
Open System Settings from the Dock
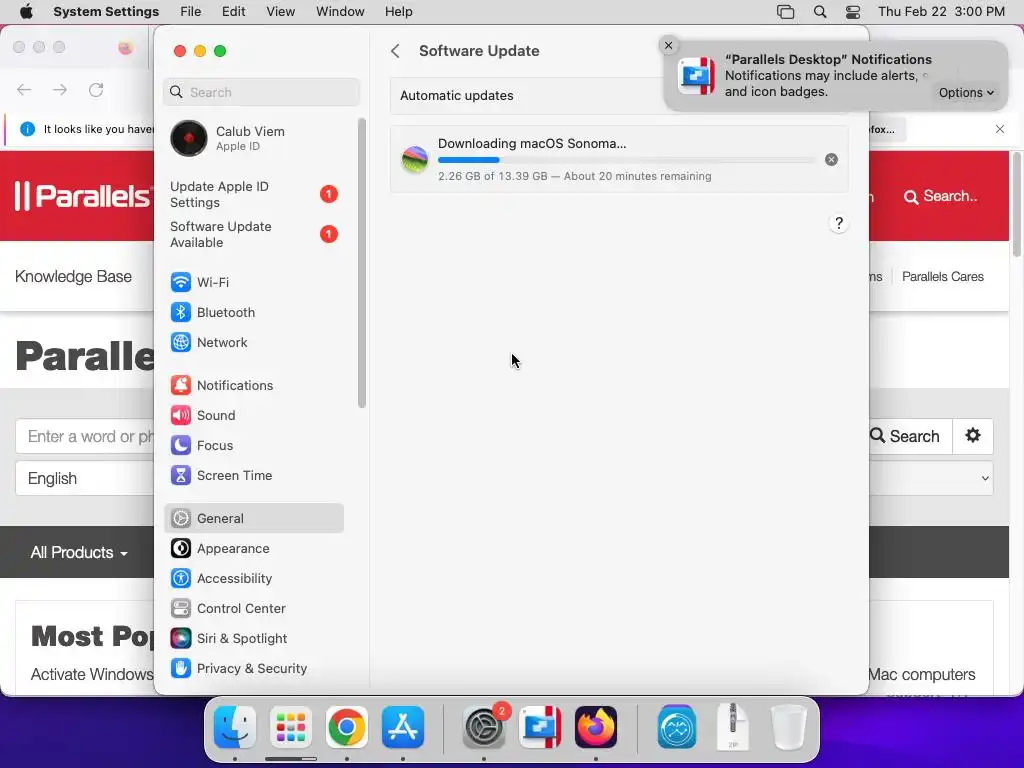click(x=484, y=727)
